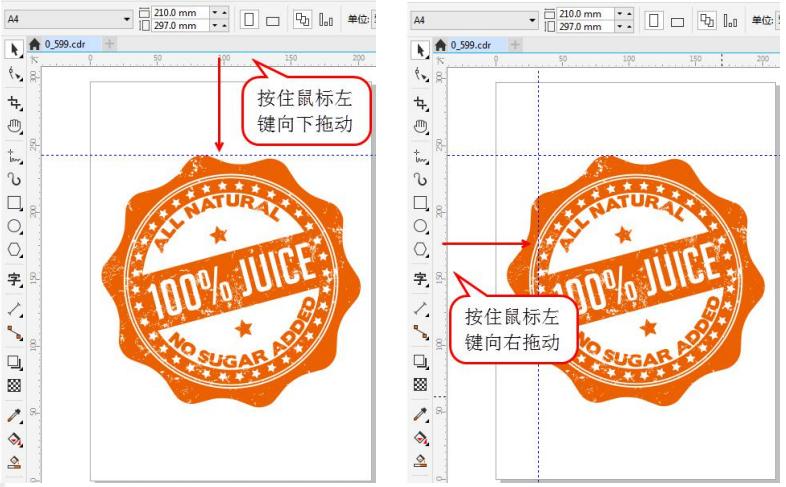Select the Pan hand tool in right window
Viewport: 786px width, 487px height.
pos(421,126)
